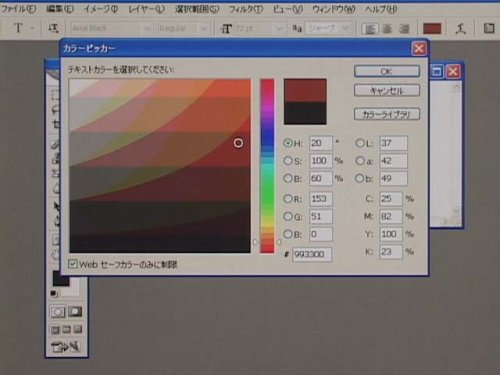
Task: Open the ビュー menu
Action: point(288,9)
